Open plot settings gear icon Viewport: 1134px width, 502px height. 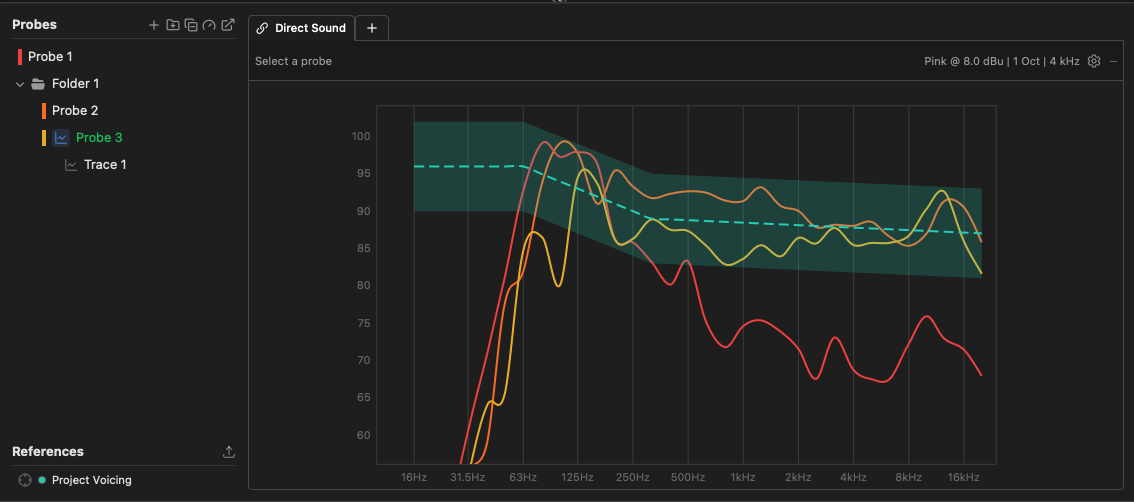[1094, 61]
